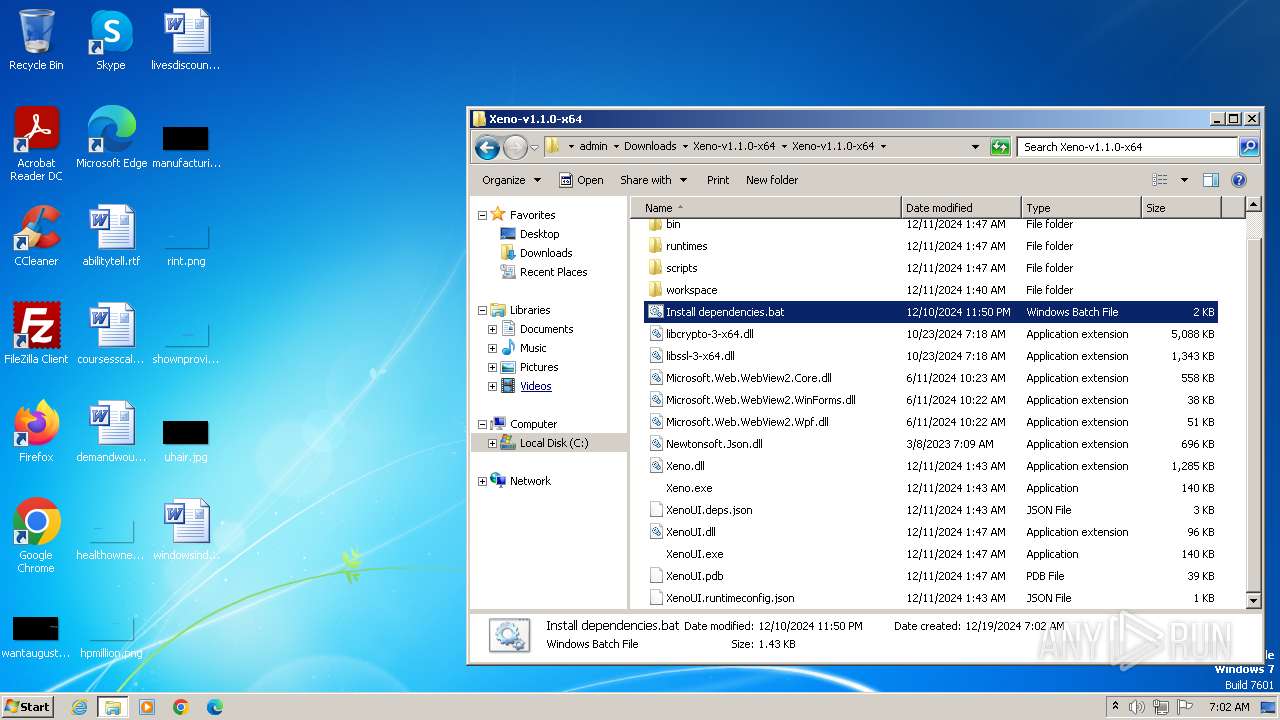The image size is (1280, 720).
Task: Click Downloads in address breadcrumb
Action: coord(650,146)
